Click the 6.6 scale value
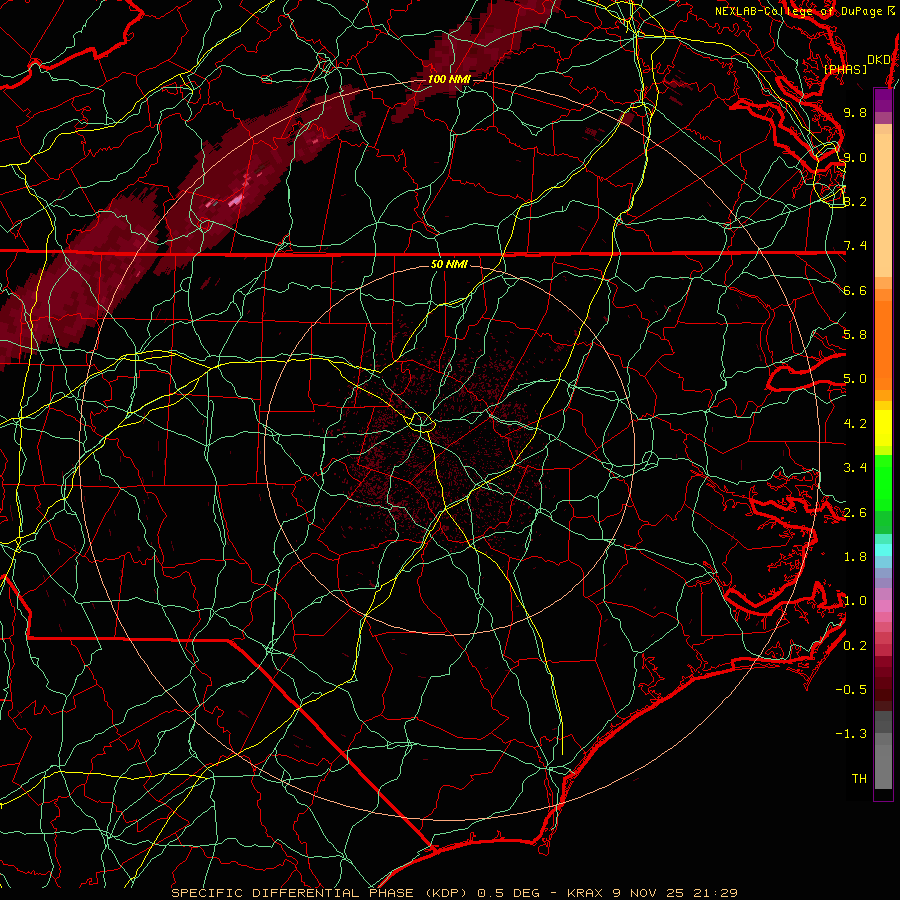This screenshot has width=900, height=900. [x=855, y=290]
